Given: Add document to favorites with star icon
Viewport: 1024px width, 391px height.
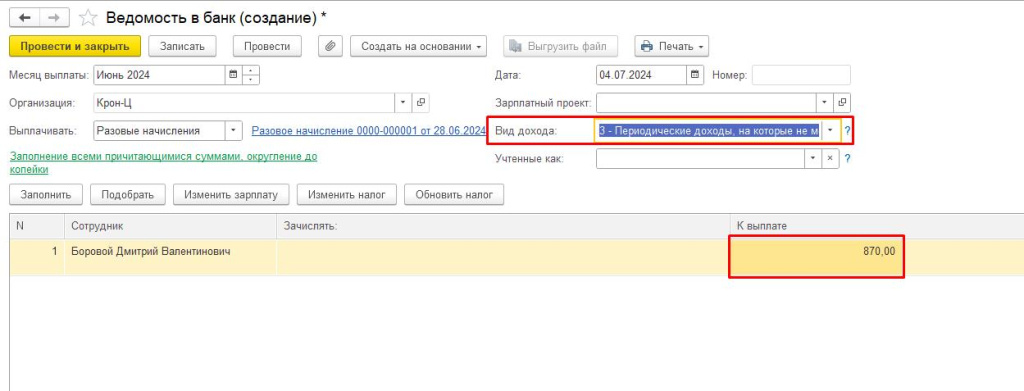Looking at the screenshot, I should coord(88,18).
